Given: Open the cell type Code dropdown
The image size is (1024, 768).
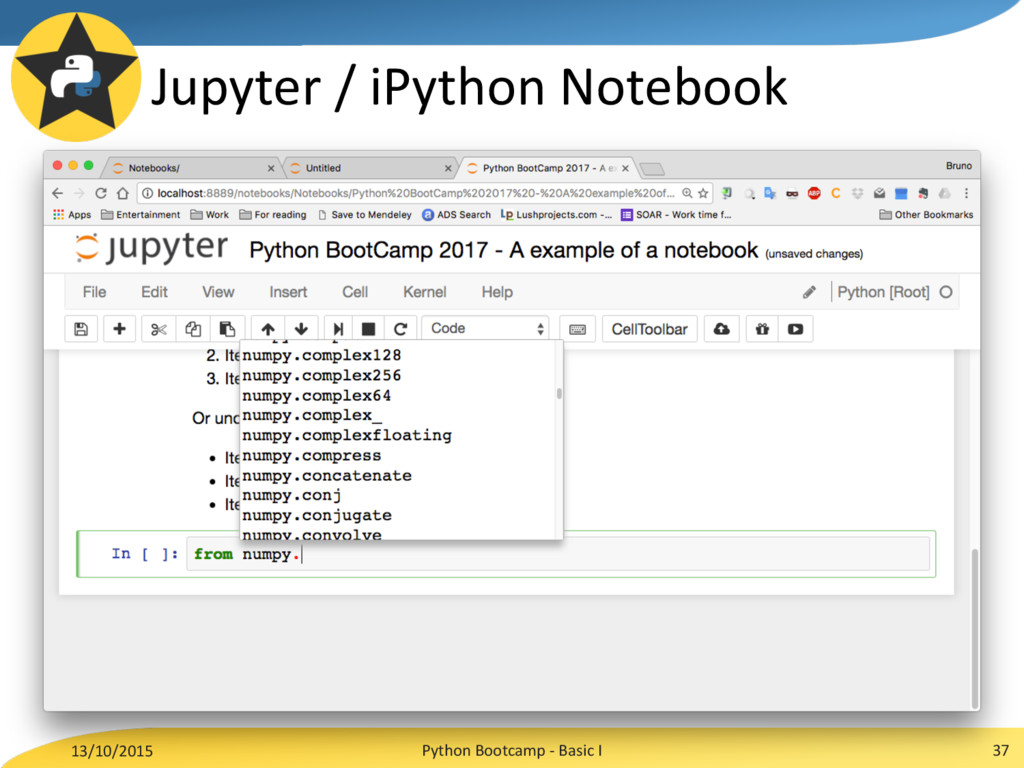Looking at the screenshot, I should tap(486, 328).
